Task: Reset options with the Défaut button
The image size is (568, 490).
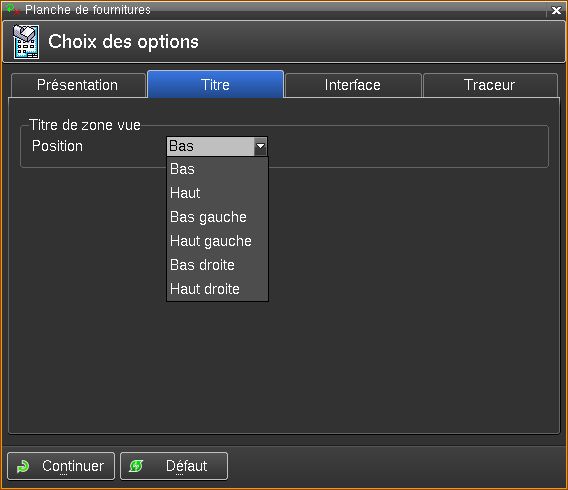Action: (x=174, y=466)
